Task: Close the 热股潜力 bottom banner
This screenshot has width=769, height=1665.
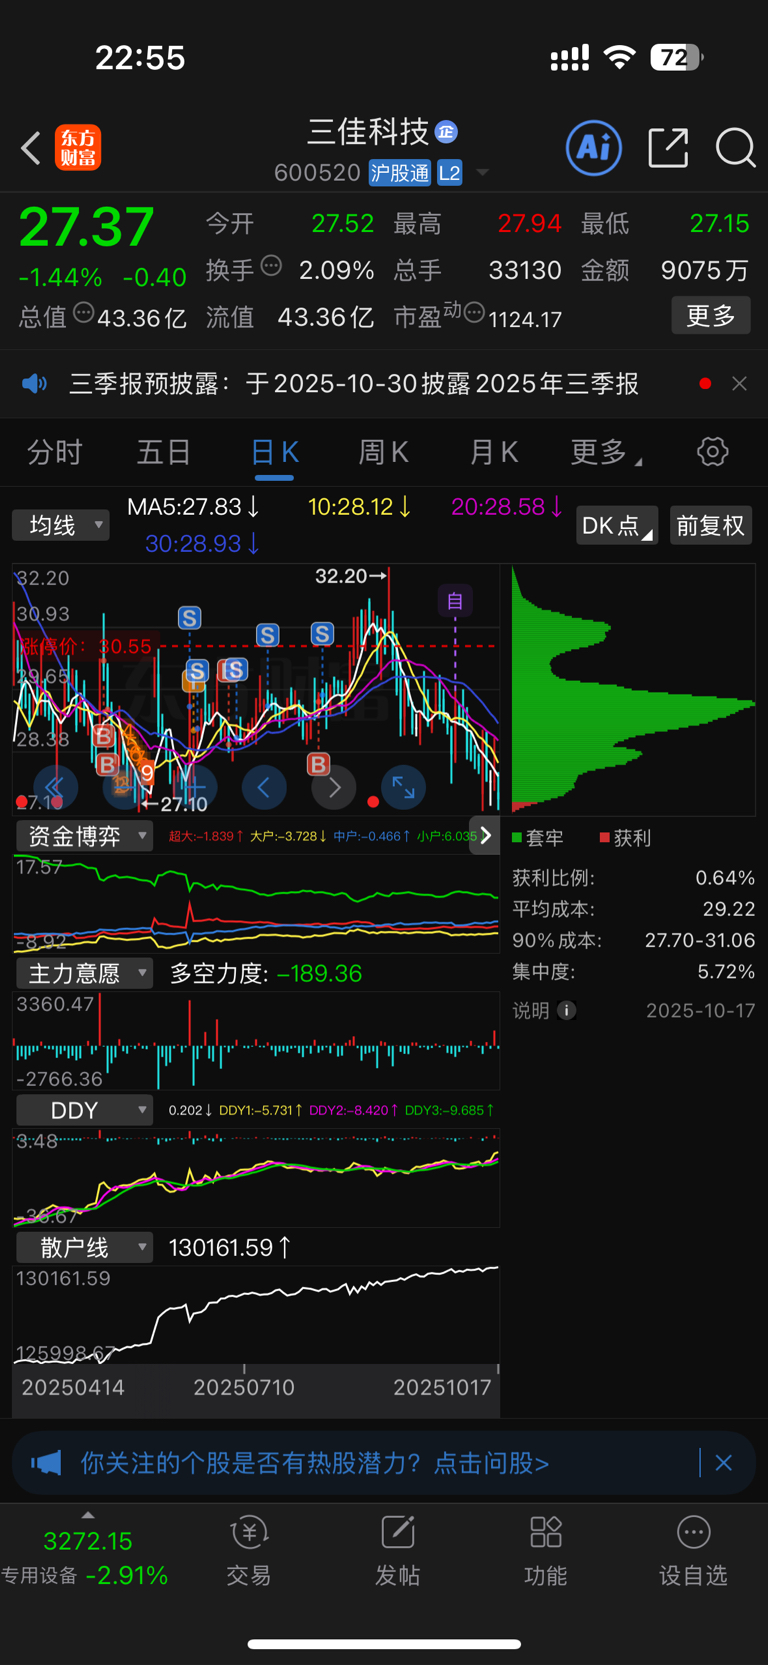Action: click(724, 1464)
